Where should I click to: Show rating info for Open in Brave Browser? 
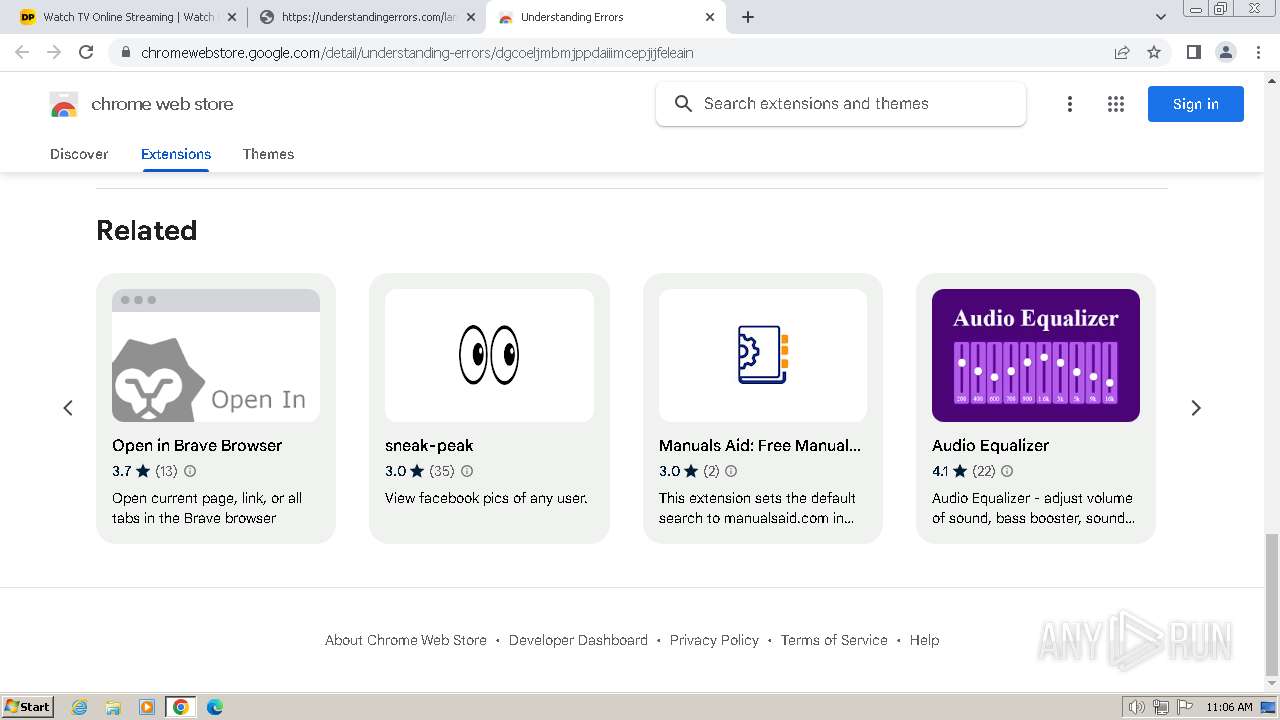190,471
